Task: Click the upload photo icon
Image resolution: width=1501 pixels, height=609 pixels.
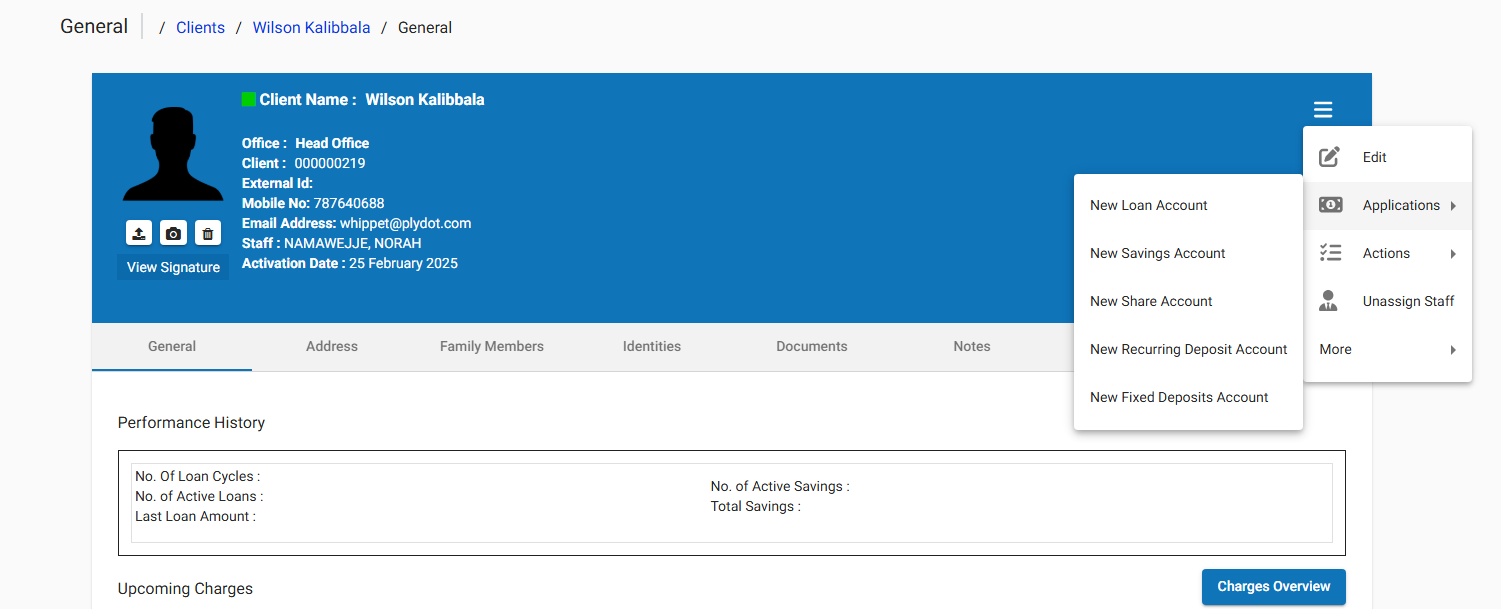Action: tap(138, 232)
